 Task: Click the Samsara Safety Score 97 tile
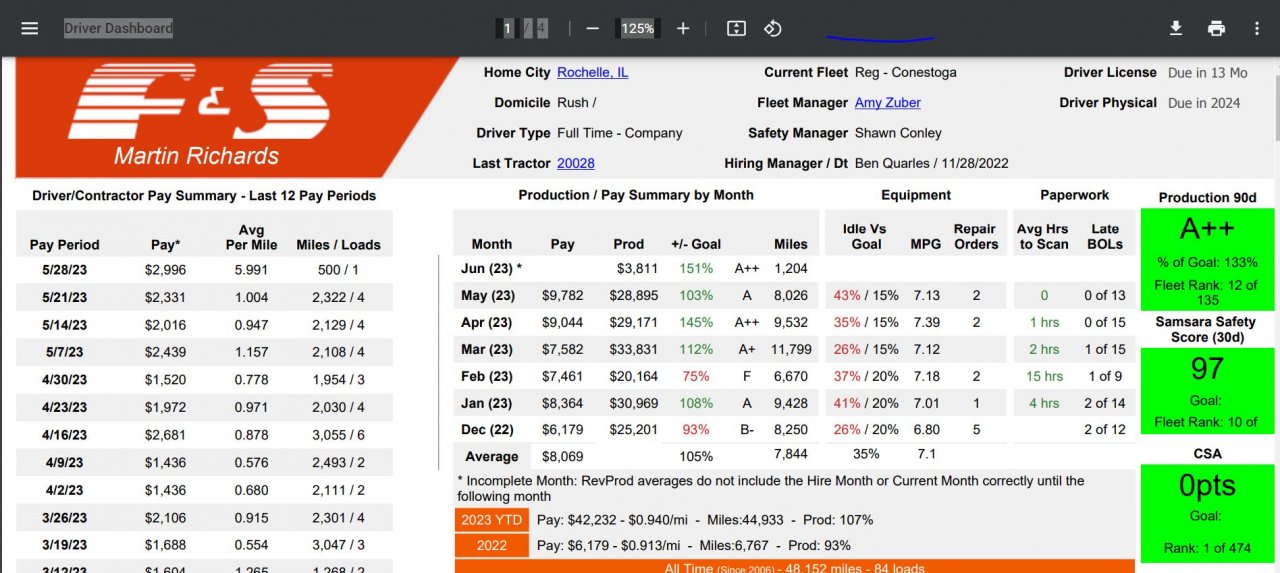coord(1207,390)
